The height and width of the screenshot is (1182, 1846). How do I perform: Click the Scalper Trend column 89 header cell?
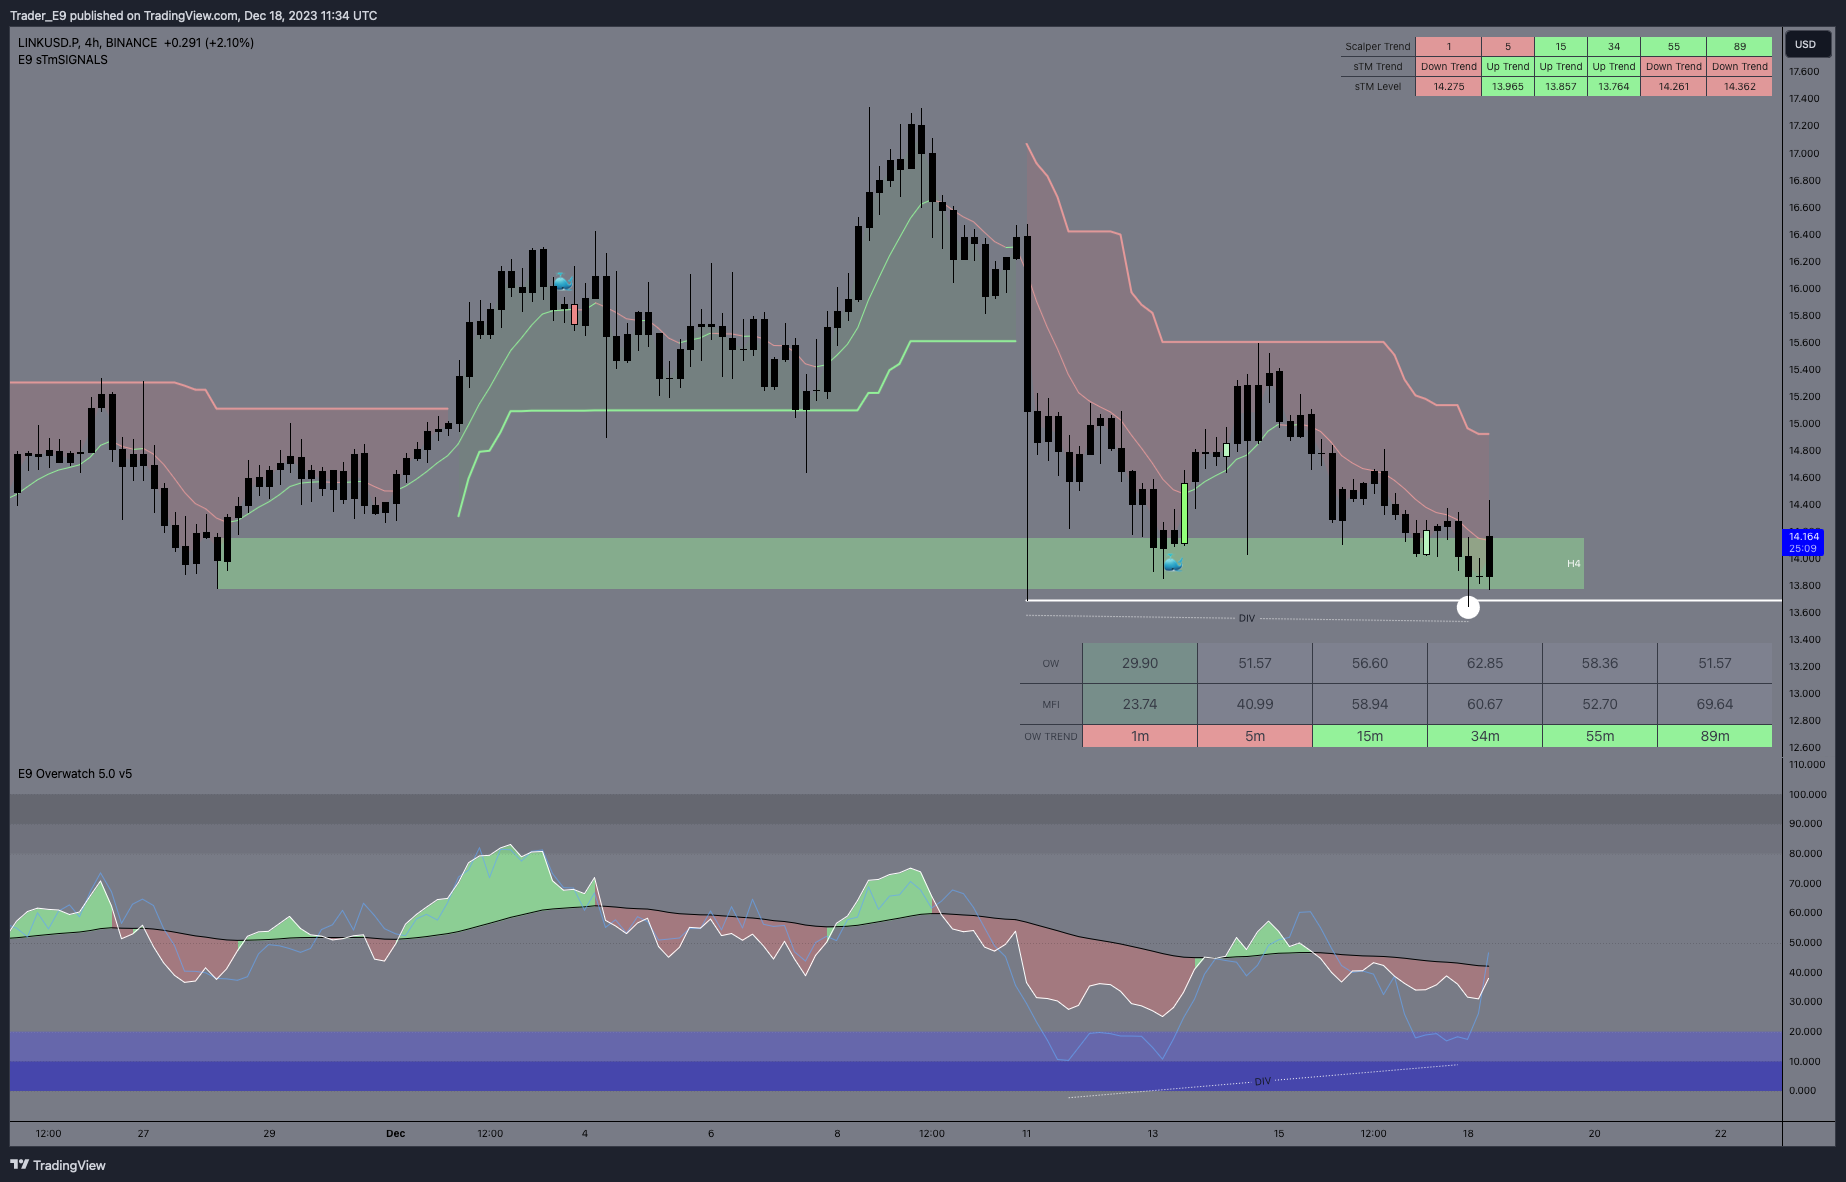point(1740,47)
